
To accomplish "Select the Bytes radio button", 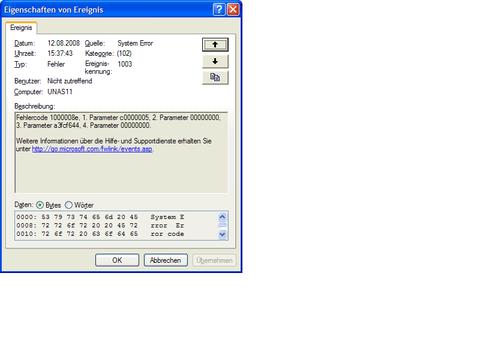I will pyautogui.click(x=40, y=205).
